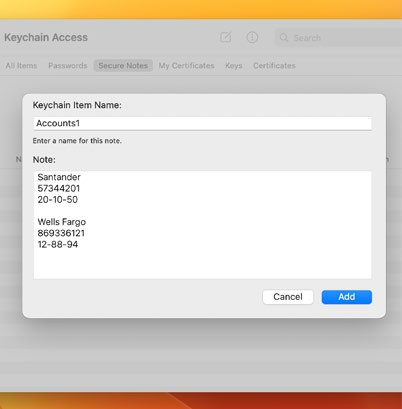Image resolution: width=402 pixels, height=409 pixels.
Task: Switch to the All Items tab
Action: [21, 66]
